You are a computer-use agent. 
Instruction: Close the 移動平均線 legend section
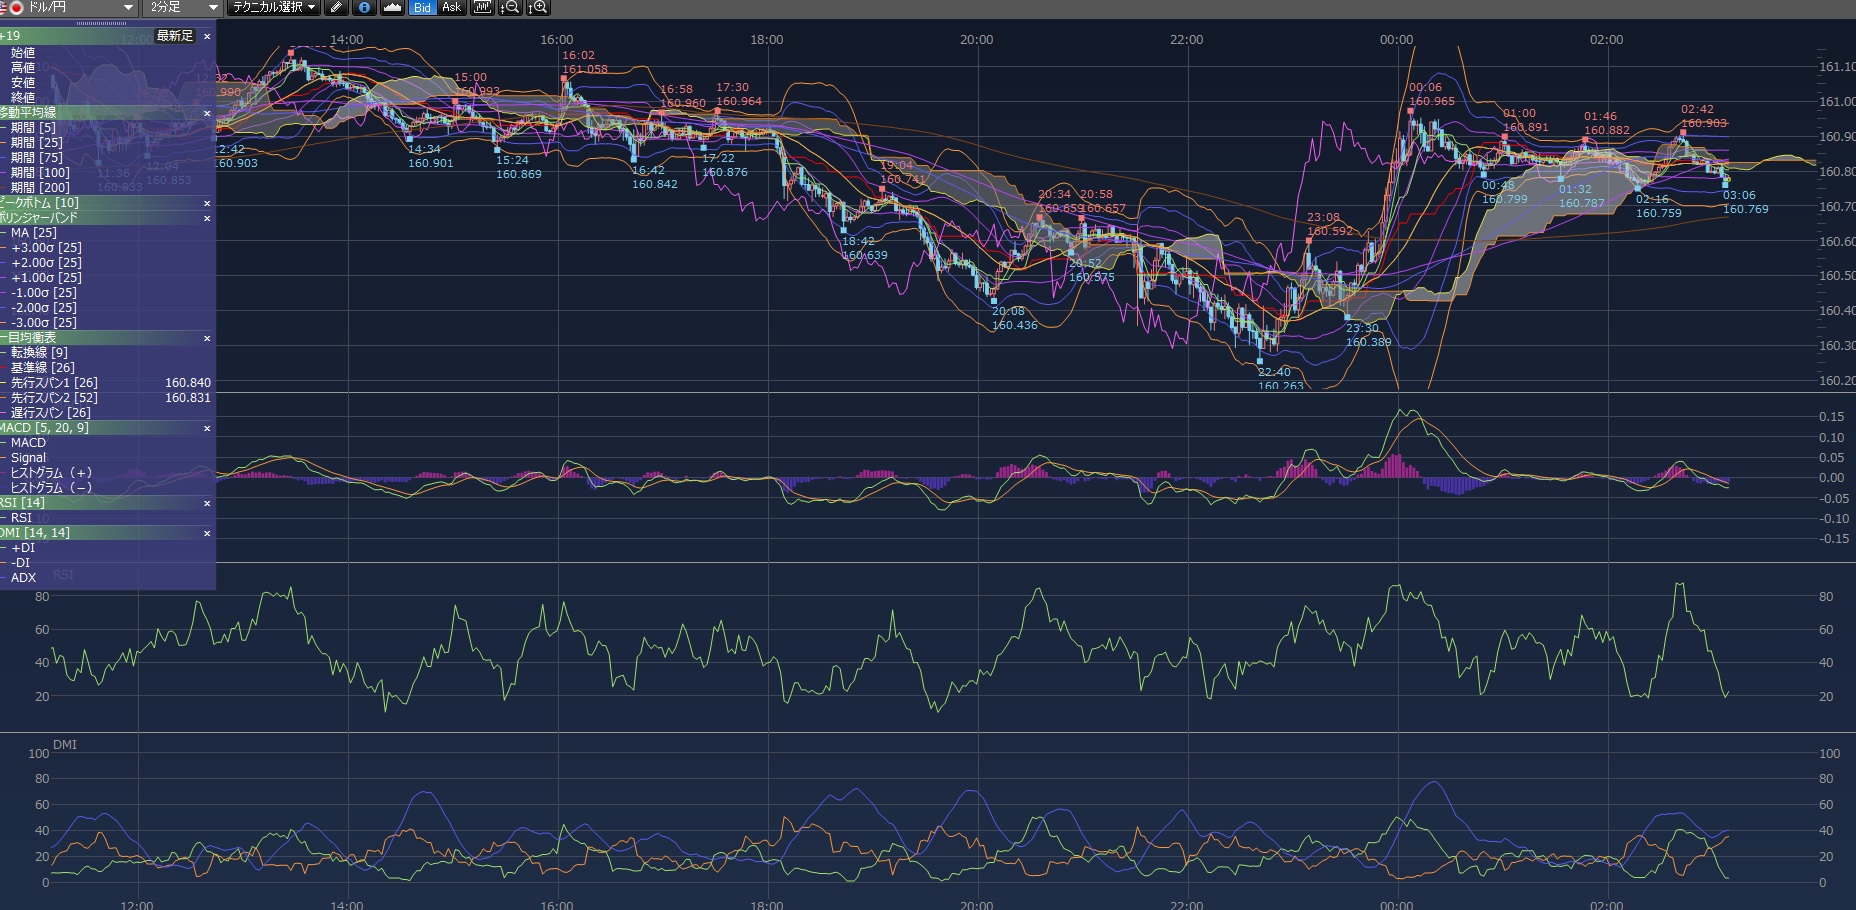click(x=207, y=113)
